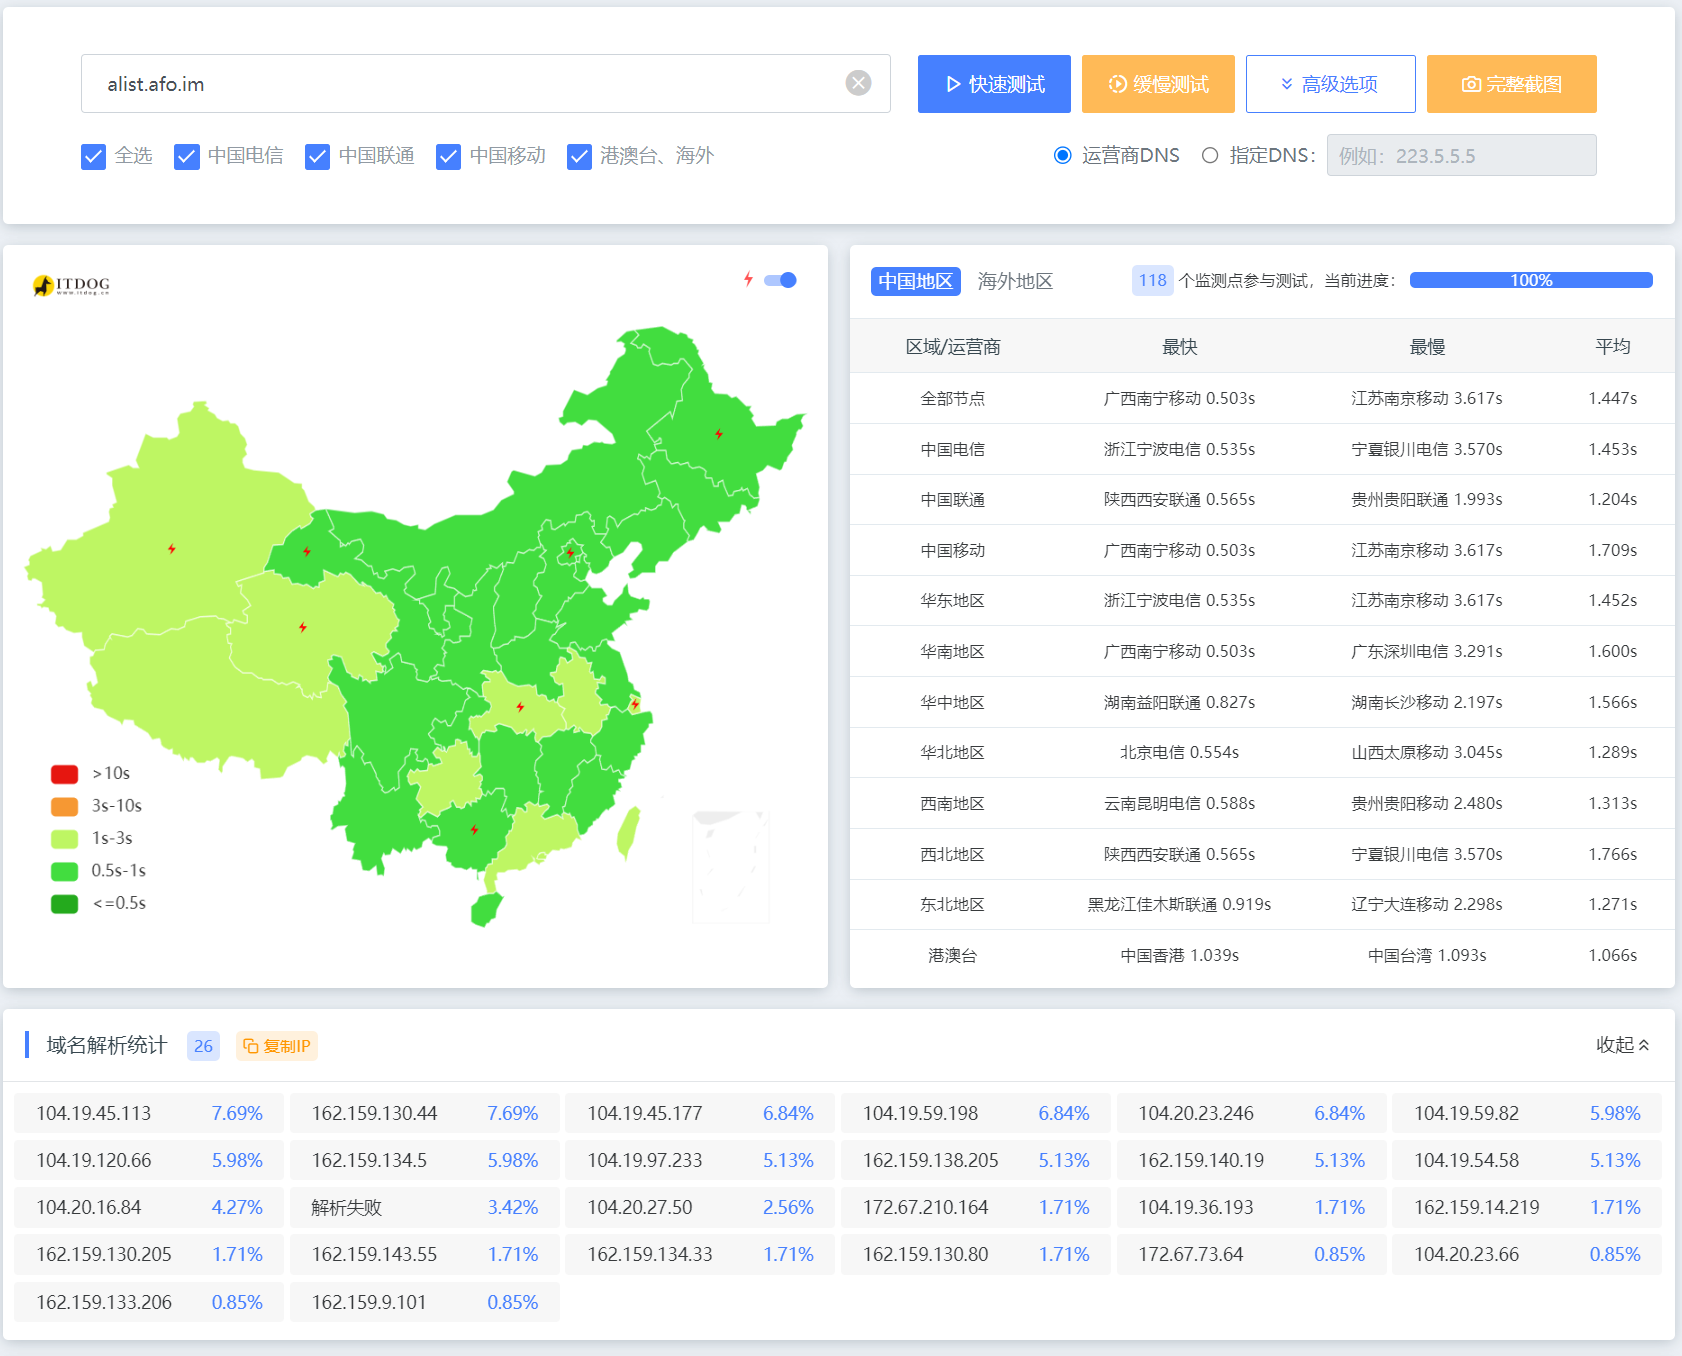Click the 26 count badge
The width and height of the screenshot is (1682, 1356).
(203, 1046)
